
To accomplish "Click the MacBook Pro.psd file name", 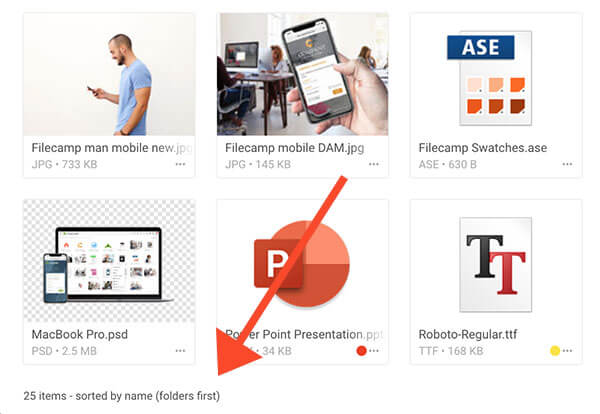I will pos(80,334).
